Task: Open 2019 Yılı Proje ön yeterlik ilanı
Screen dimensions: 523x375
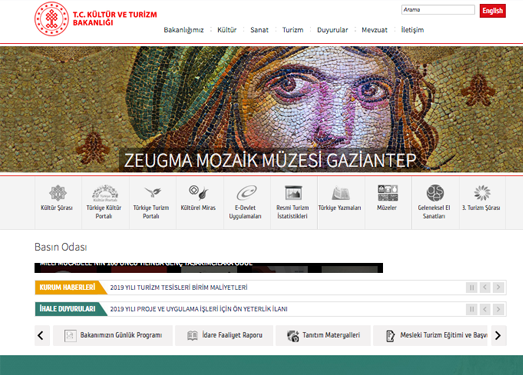Action: pos(199,309)
